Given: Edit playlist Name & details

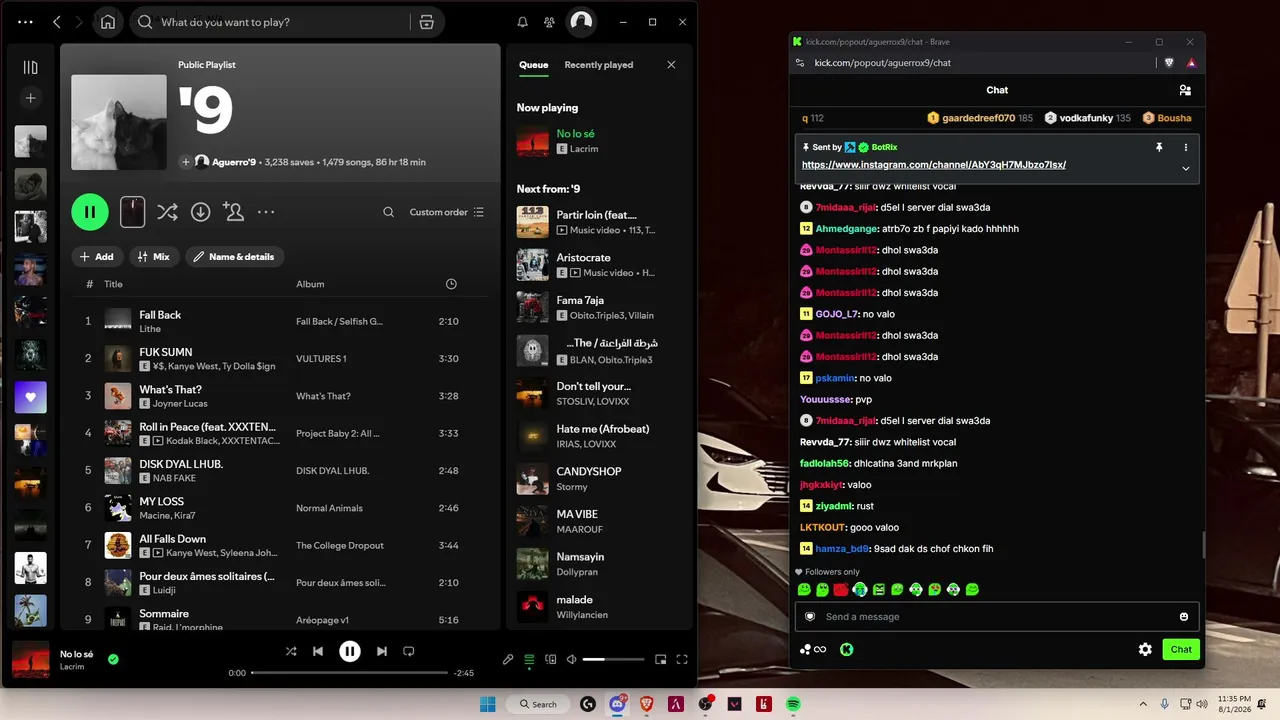Looking at the screenshot, I should coord(234,257).
